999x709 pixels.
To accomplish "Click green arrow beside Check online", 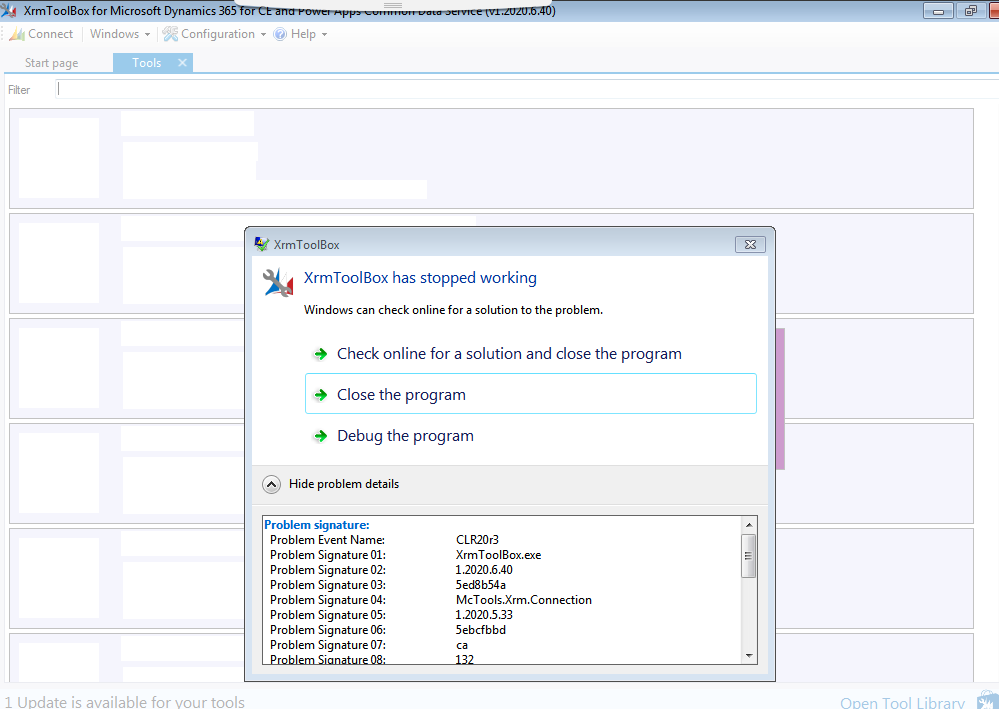I will [x=320, y=354].
